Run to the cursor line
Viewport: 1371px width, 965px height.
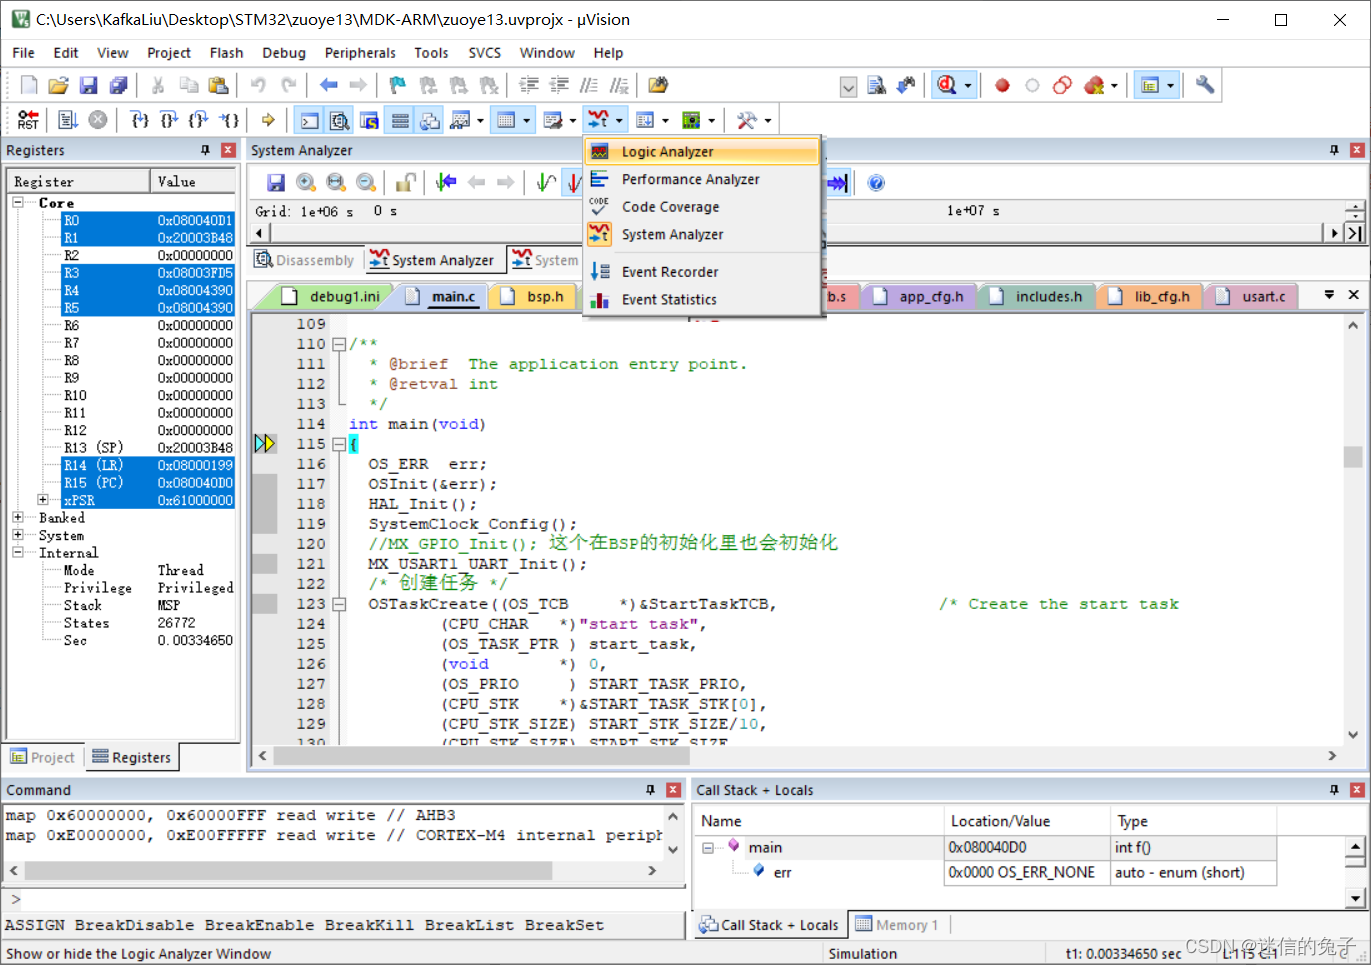230,121
